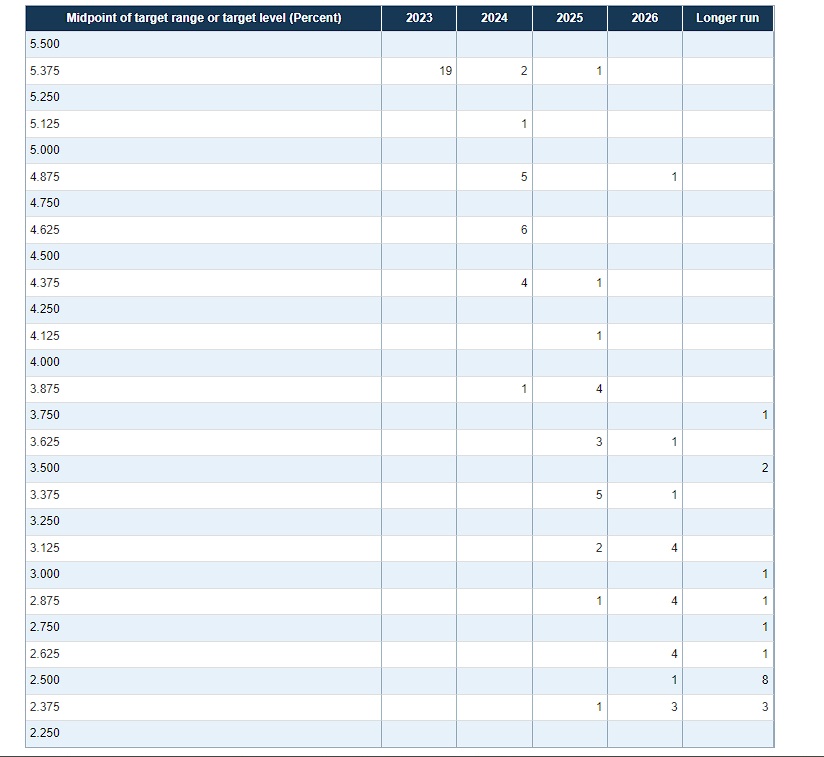Viewport: 824px width, 757px height.
Task: Click the value 6 in 4.625 row
Action: [x=524, y=230]
